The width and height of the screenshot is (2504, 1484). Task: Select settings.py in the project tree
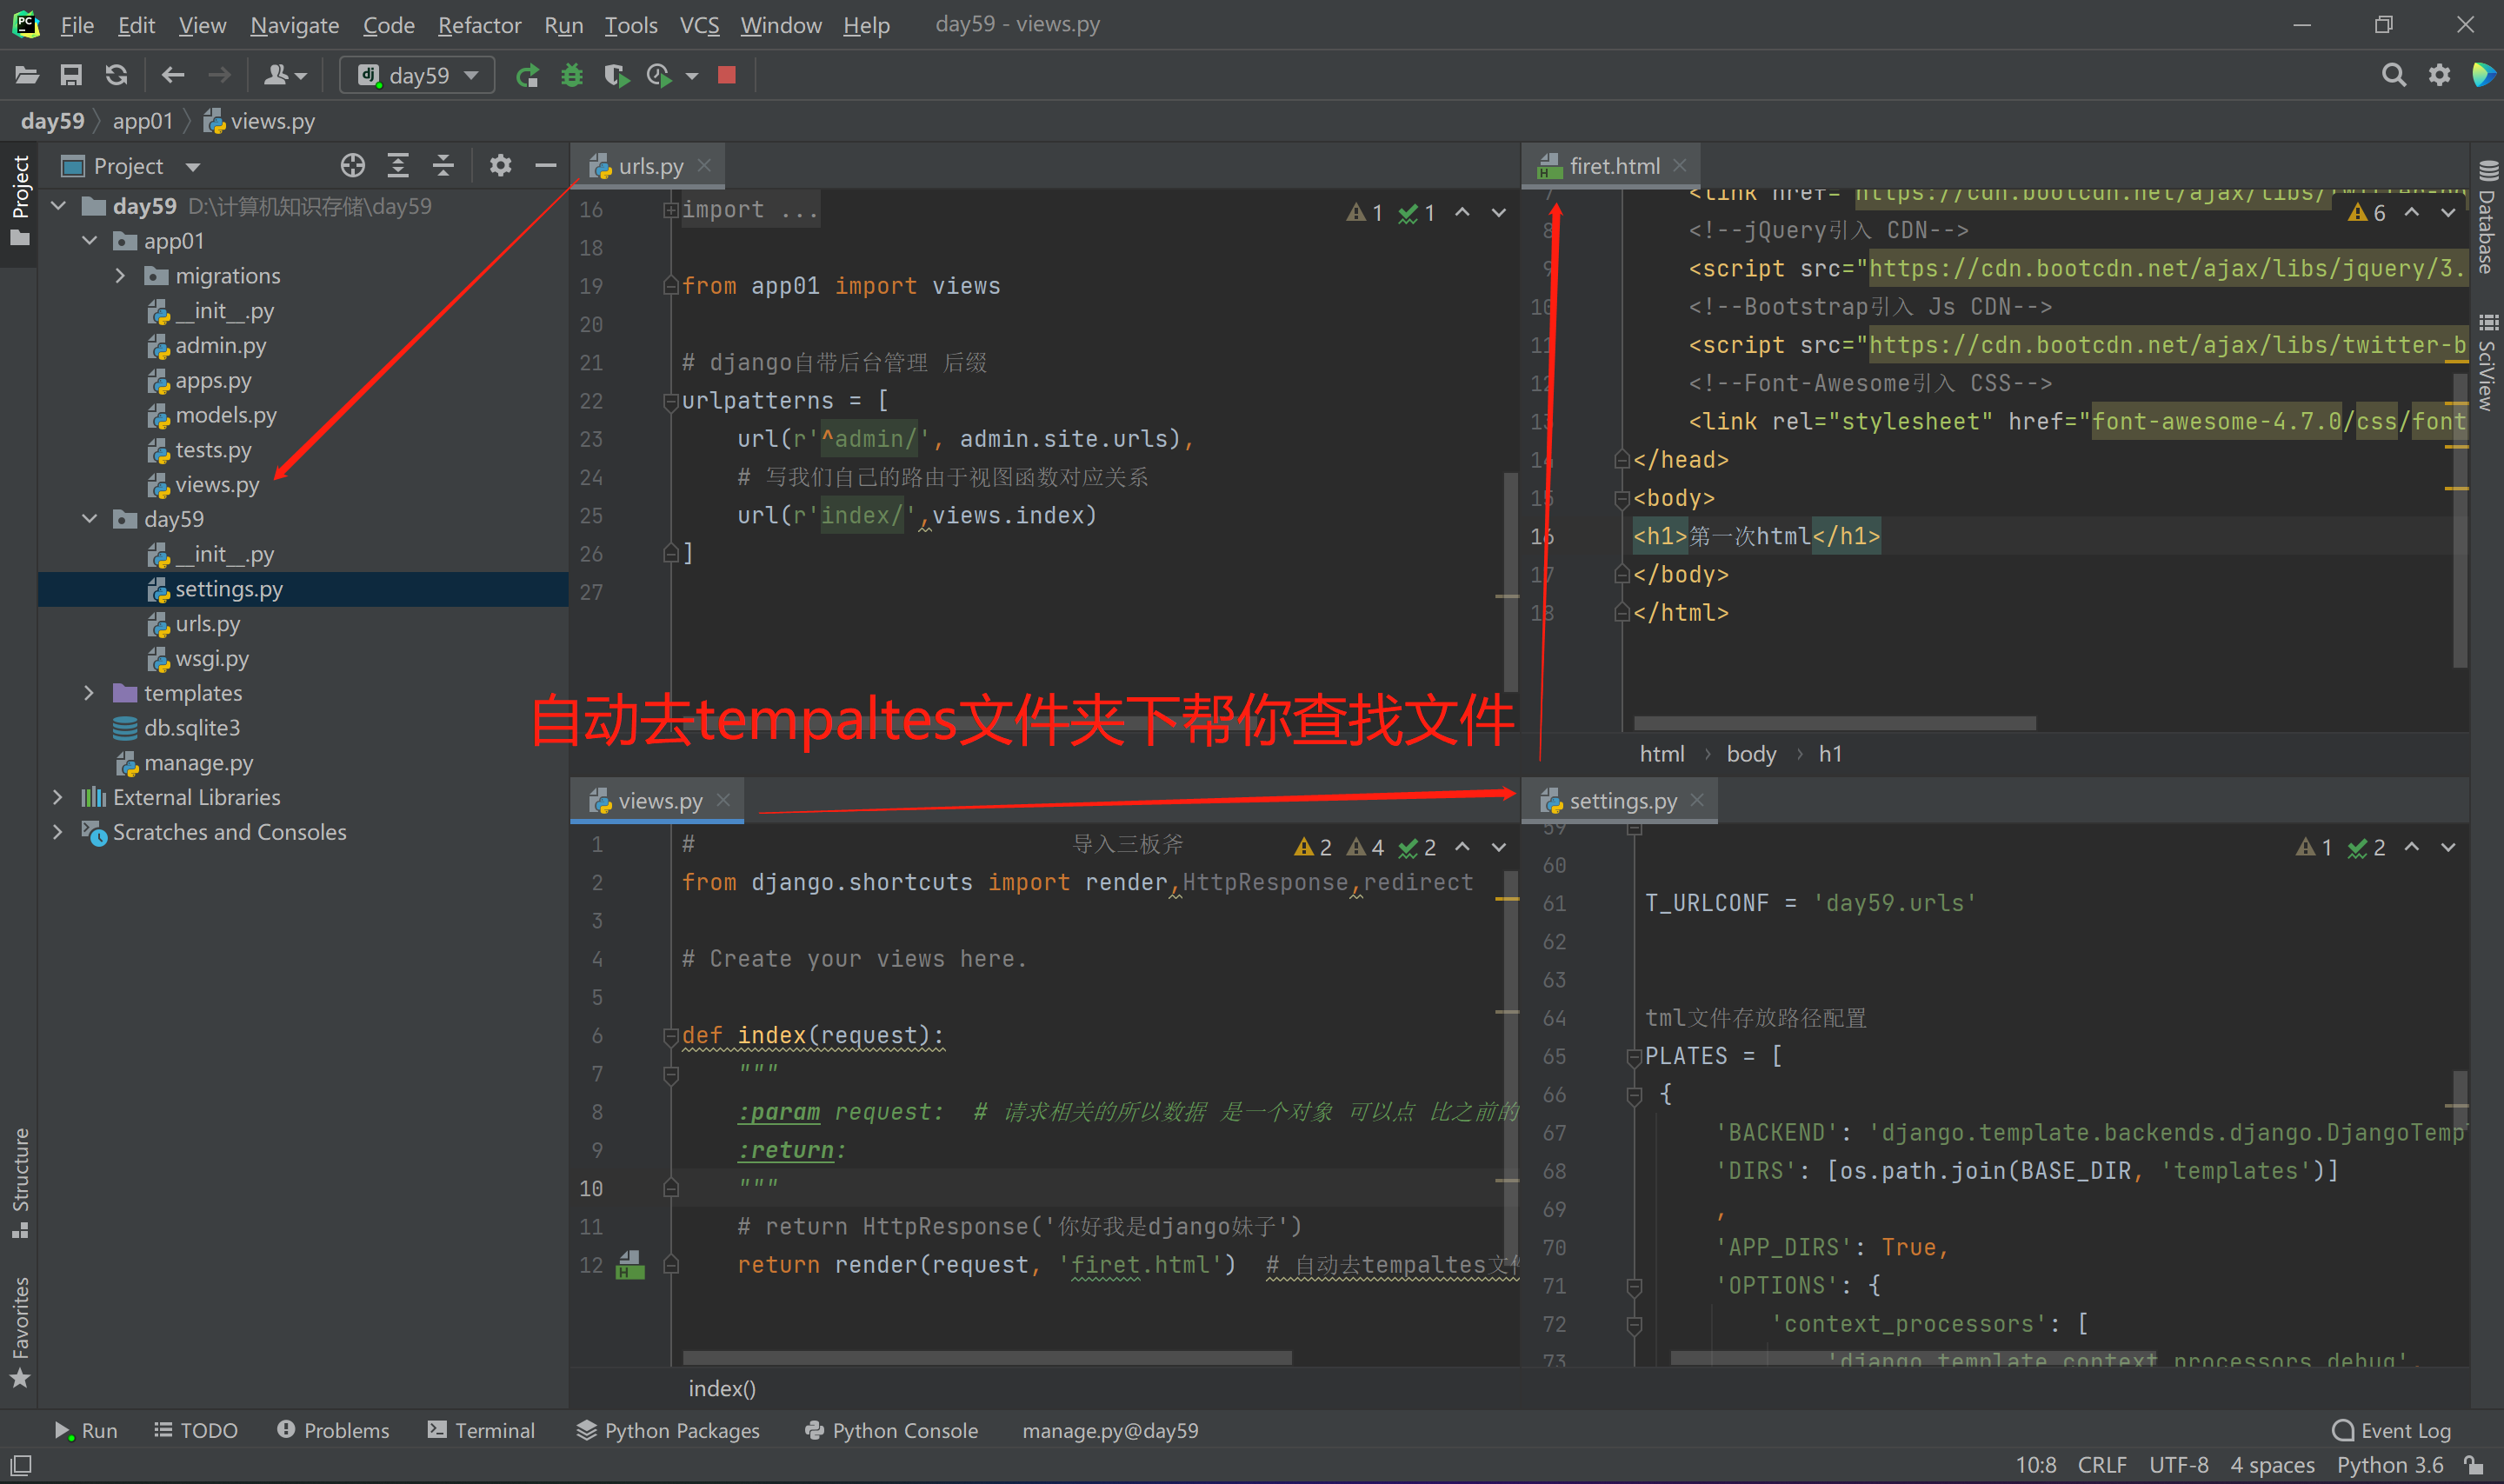[303, 589]
